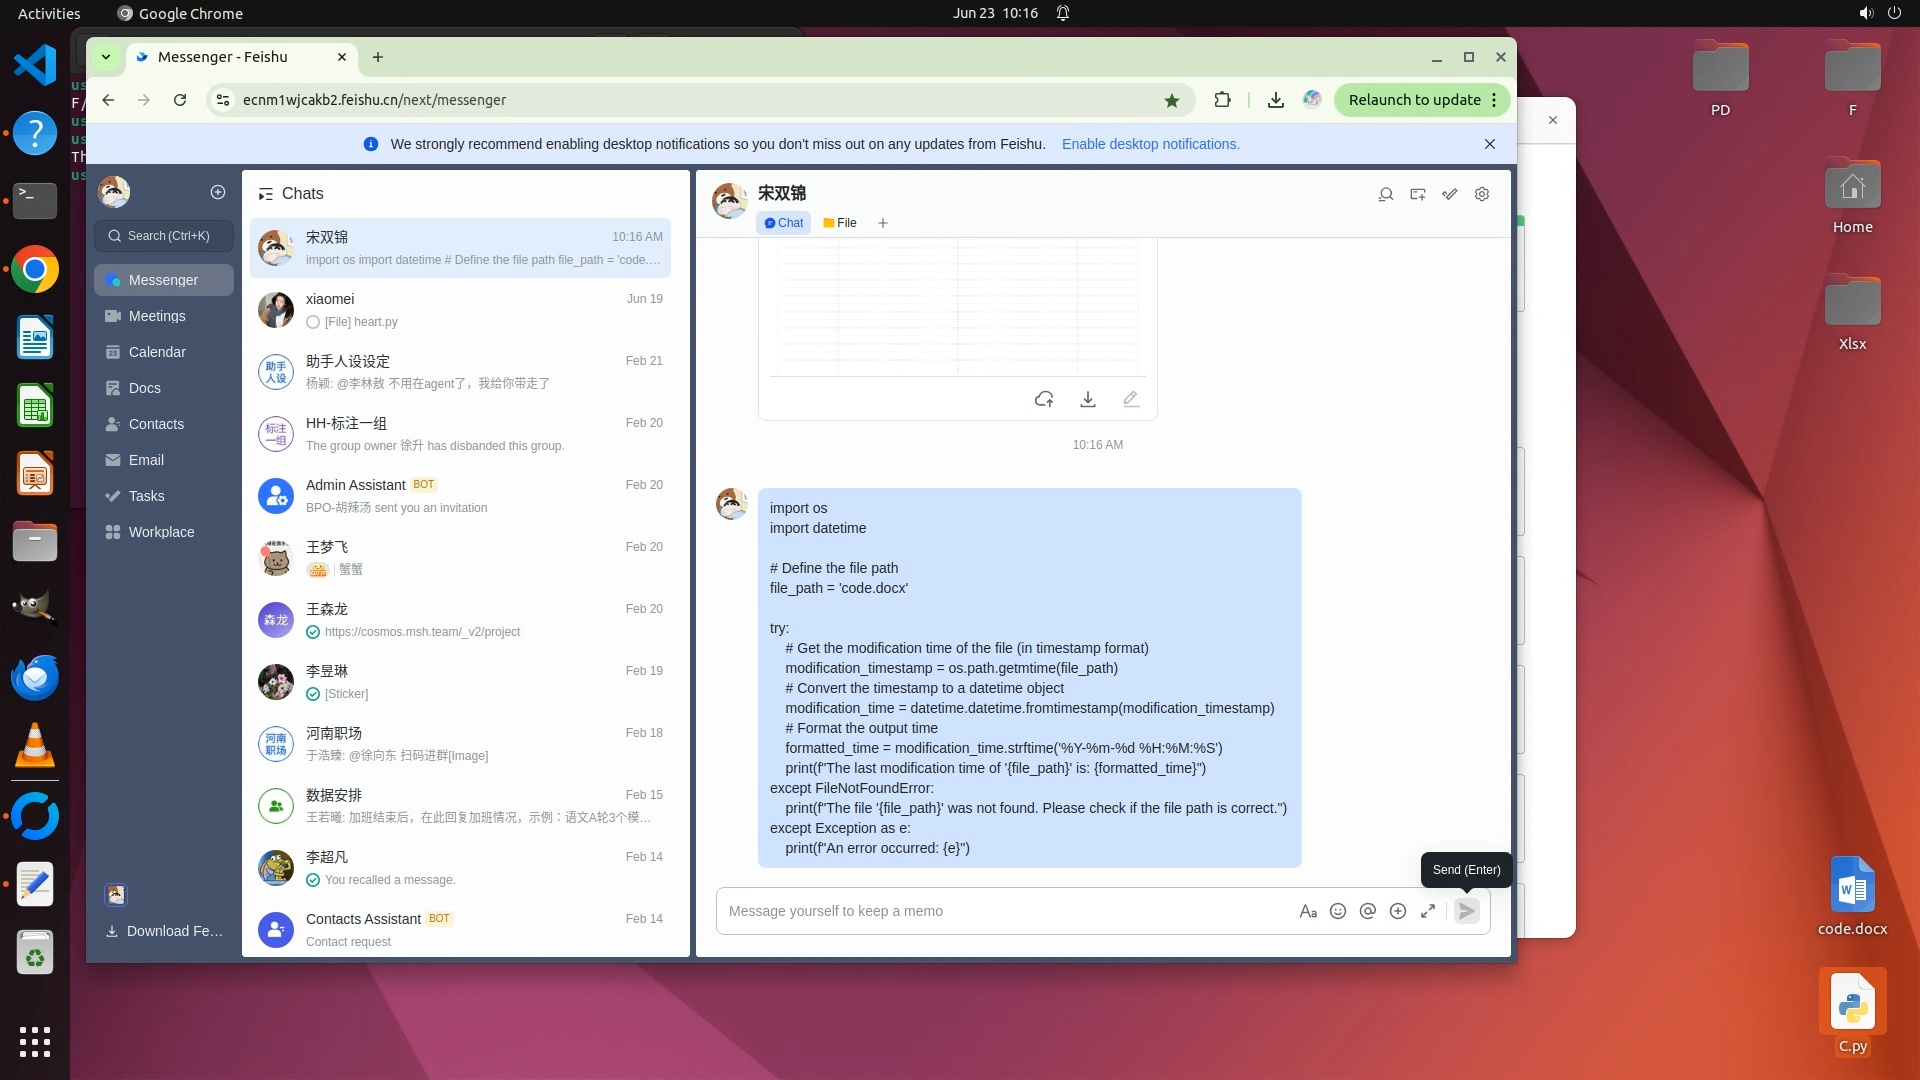Click the mention @ icon
The image size is (1920, 1080).
(x=1368, y=911)
